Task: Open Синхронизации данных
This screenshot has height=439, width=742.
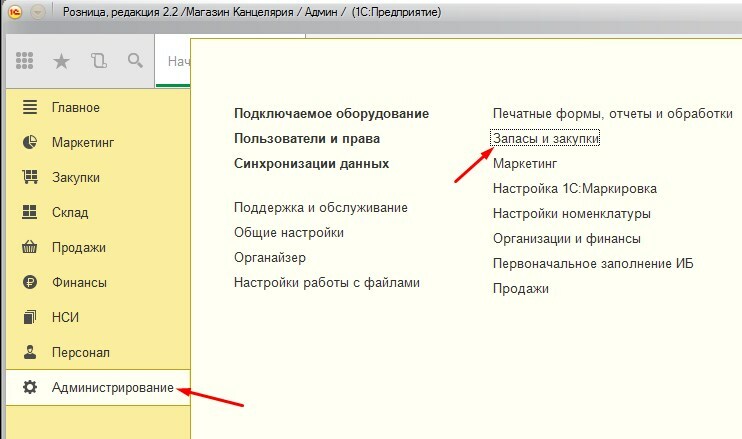Action: coord(311,164)
